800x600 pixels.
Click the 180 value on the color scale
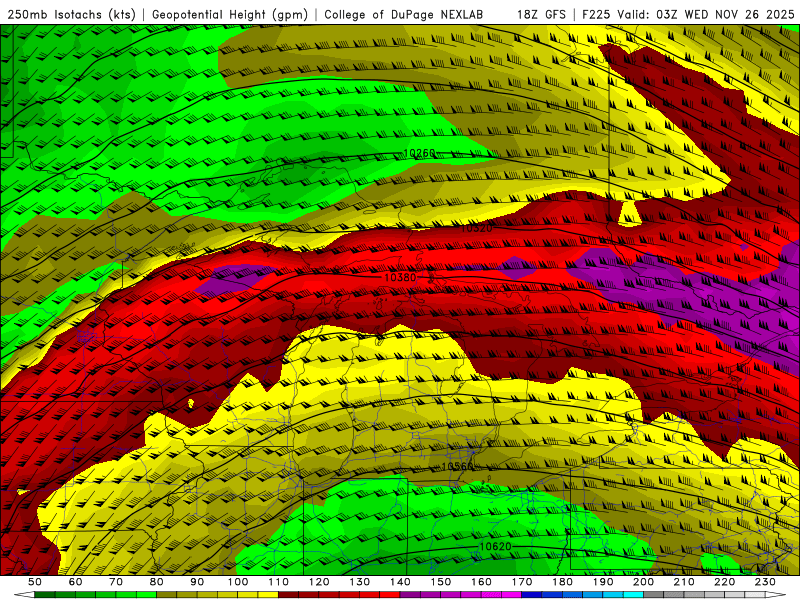[562, 582]
